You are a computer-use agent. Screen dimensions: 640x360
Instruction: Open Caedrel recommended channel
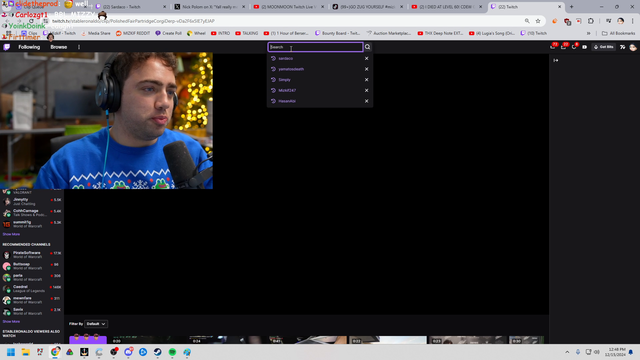click(x=32, y=289)
